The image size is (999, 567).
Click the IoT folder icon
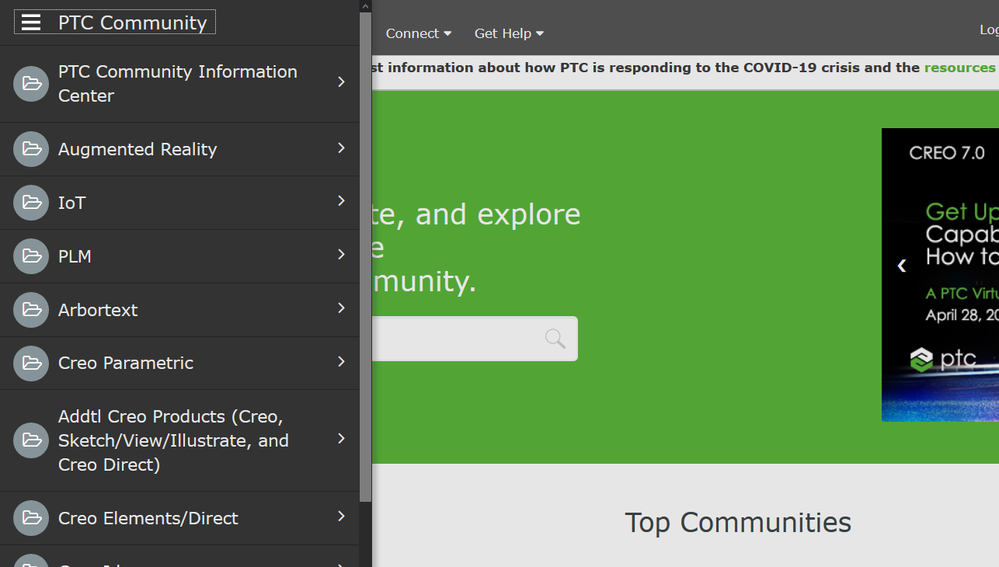(31, 203)
